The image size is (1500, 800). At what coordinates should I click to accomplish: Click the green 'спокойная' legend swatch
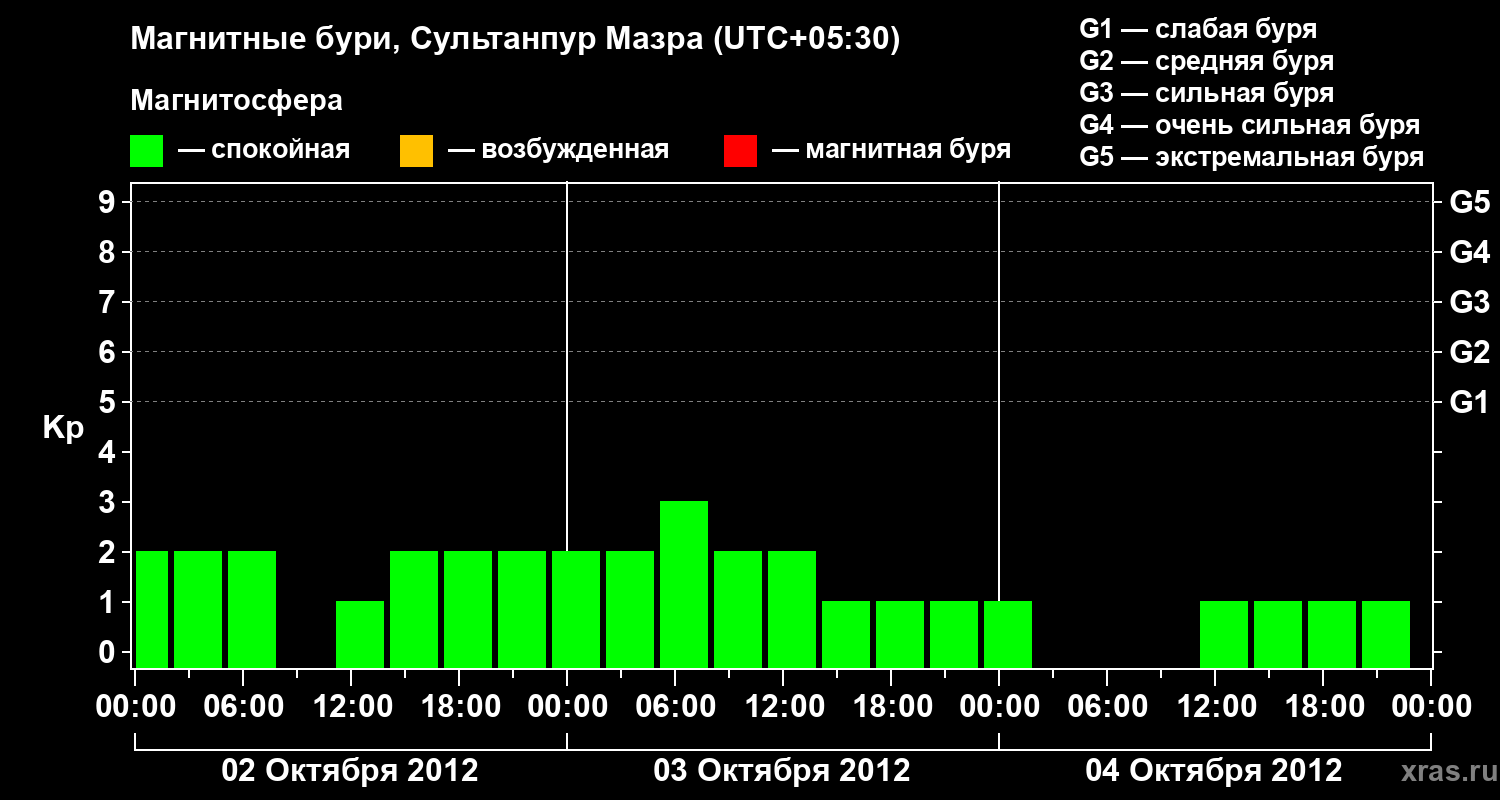coord(147,150)
